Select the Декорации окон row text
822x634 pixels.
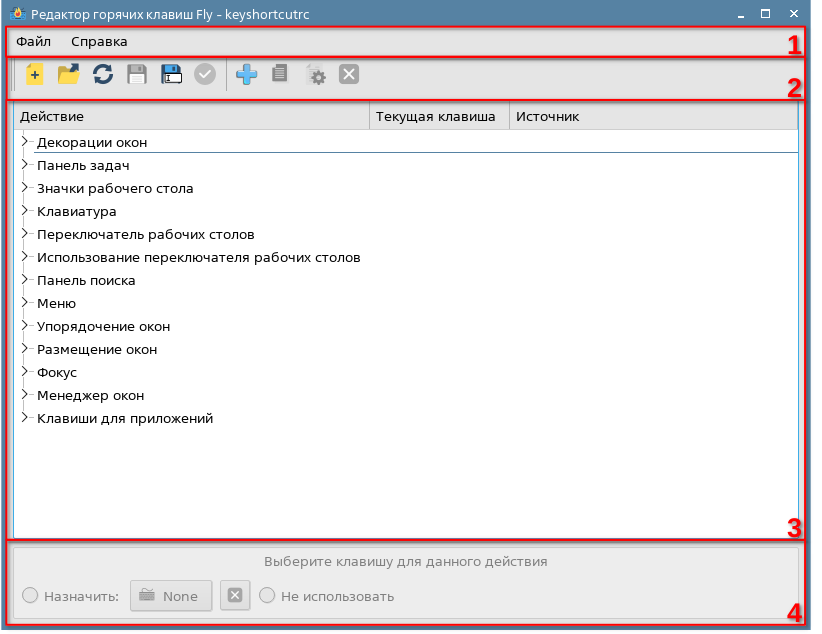pos(92,143)
